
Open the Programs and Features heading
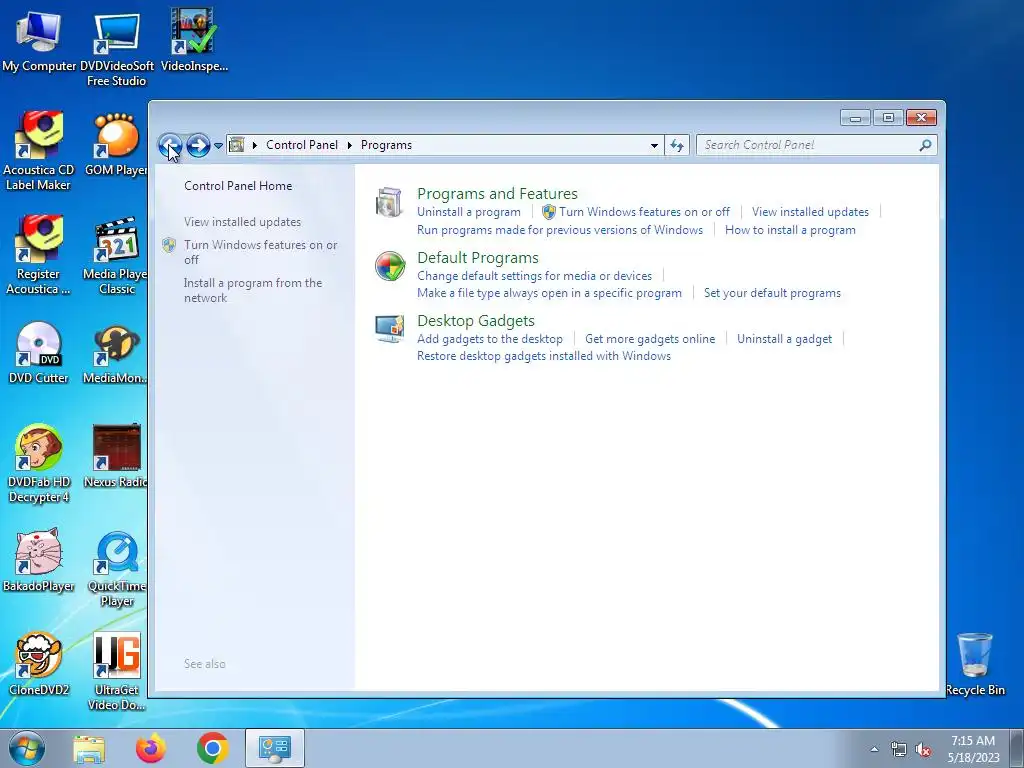[497, 193]
